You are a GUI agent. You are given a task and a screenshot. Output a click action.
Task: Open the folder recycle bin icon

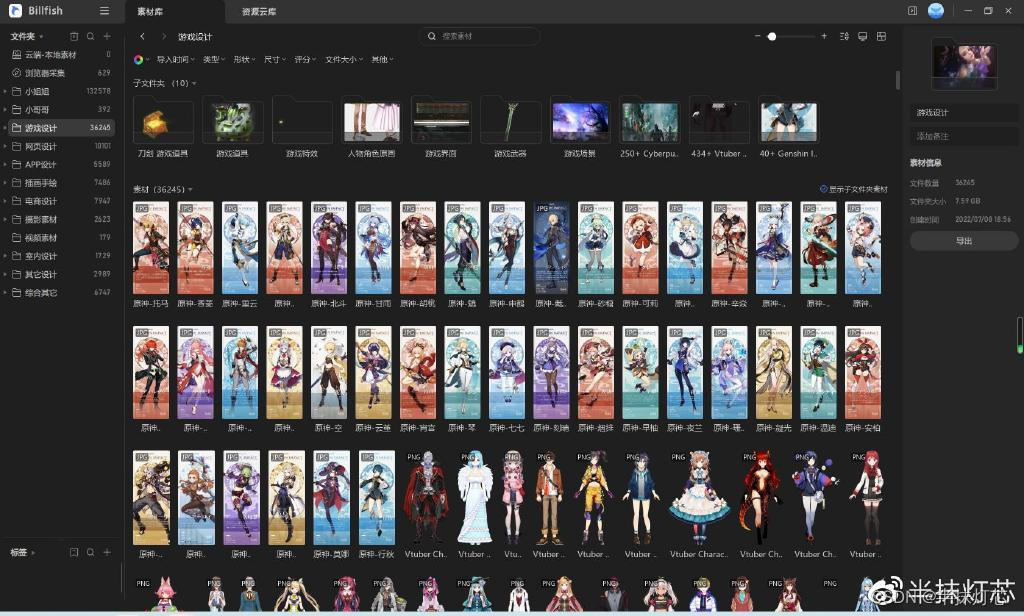tap(74, 37)
